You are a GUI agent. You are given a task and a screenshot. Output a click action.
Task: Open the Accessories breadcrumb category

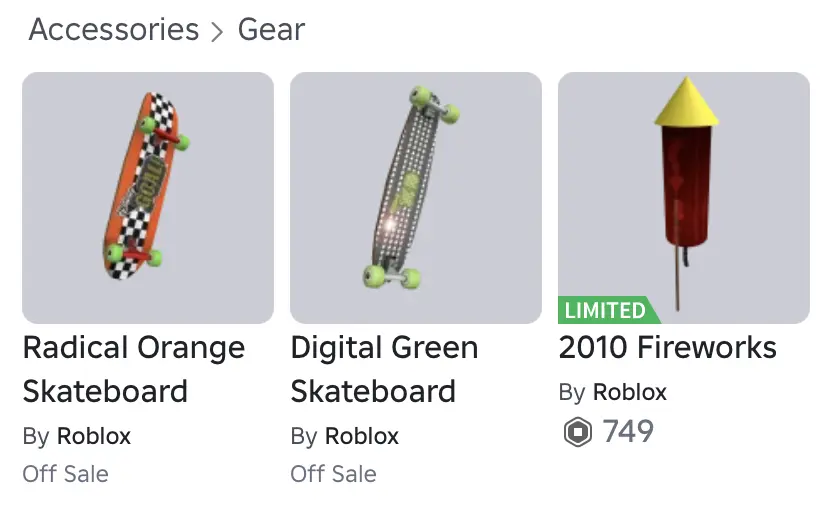114,30
